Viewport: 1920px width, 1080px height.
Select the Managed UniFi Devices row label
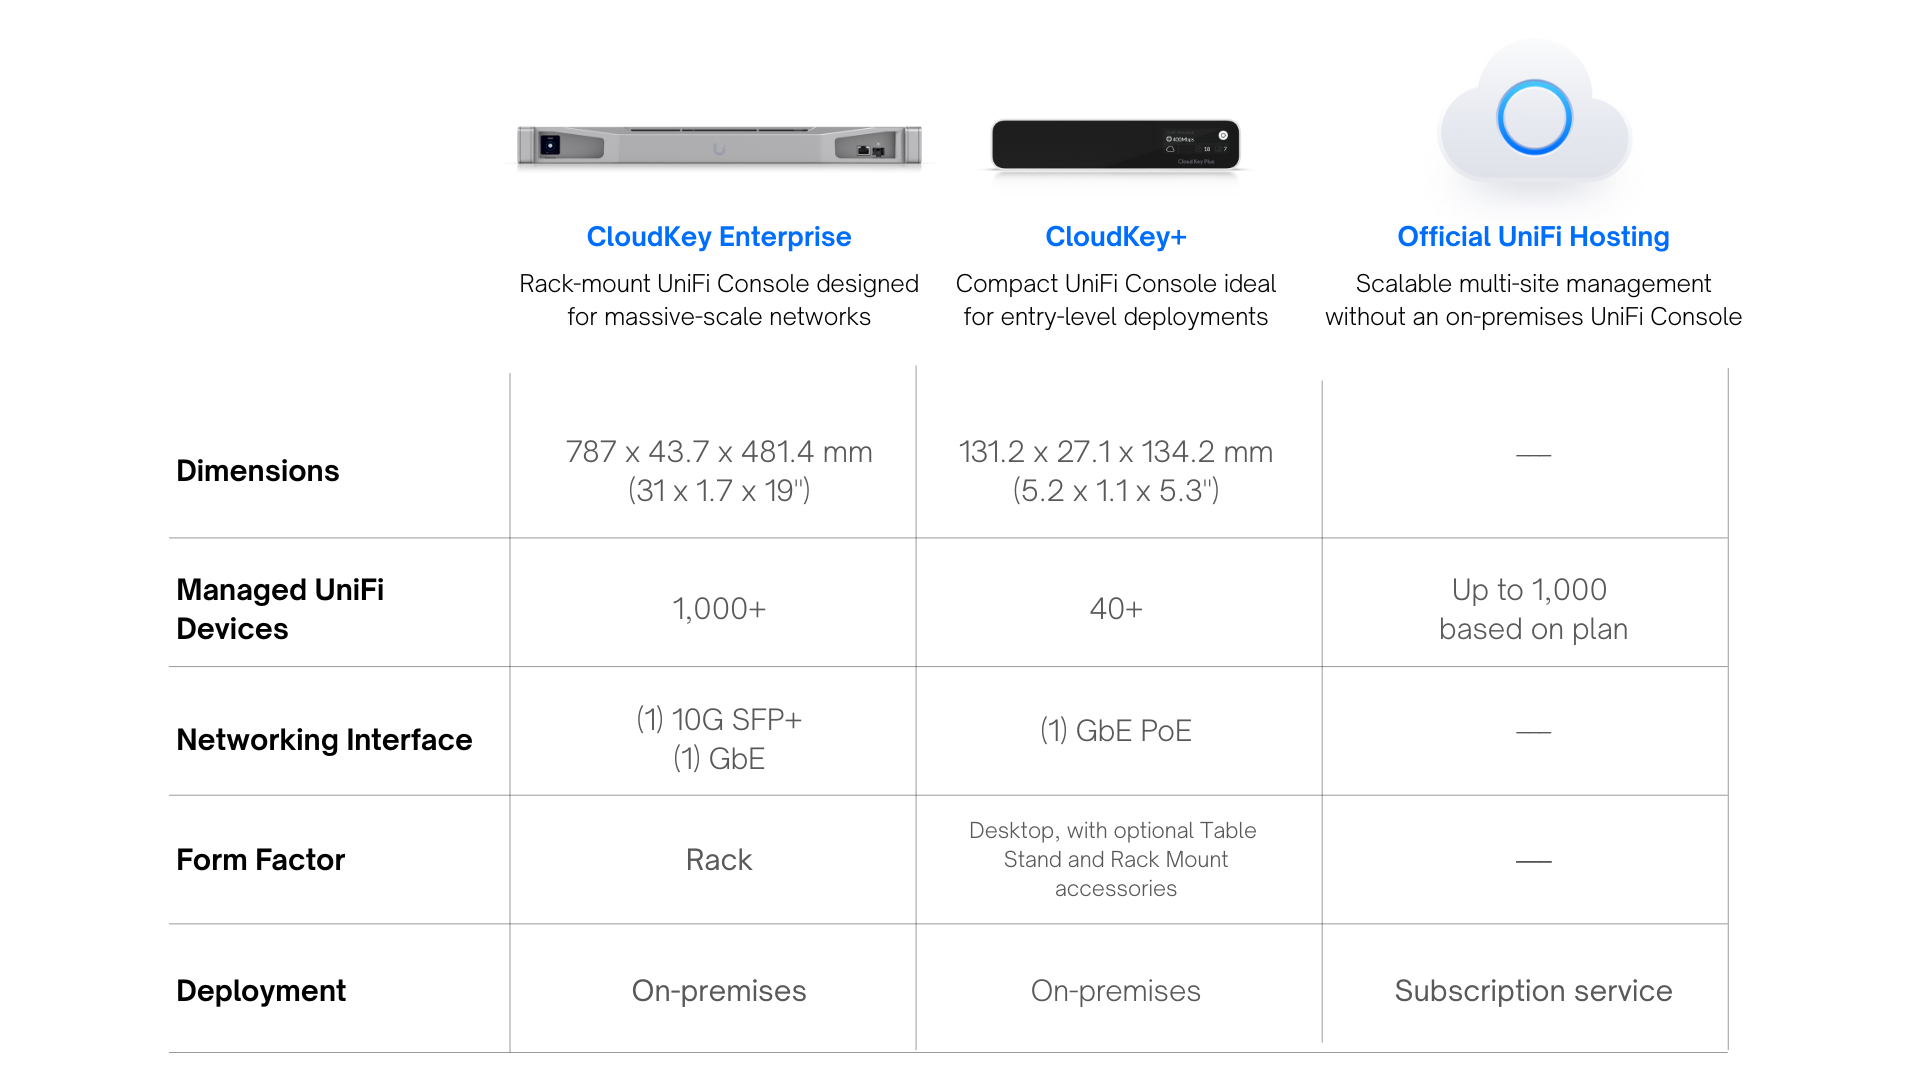click(x=280, y=609)
